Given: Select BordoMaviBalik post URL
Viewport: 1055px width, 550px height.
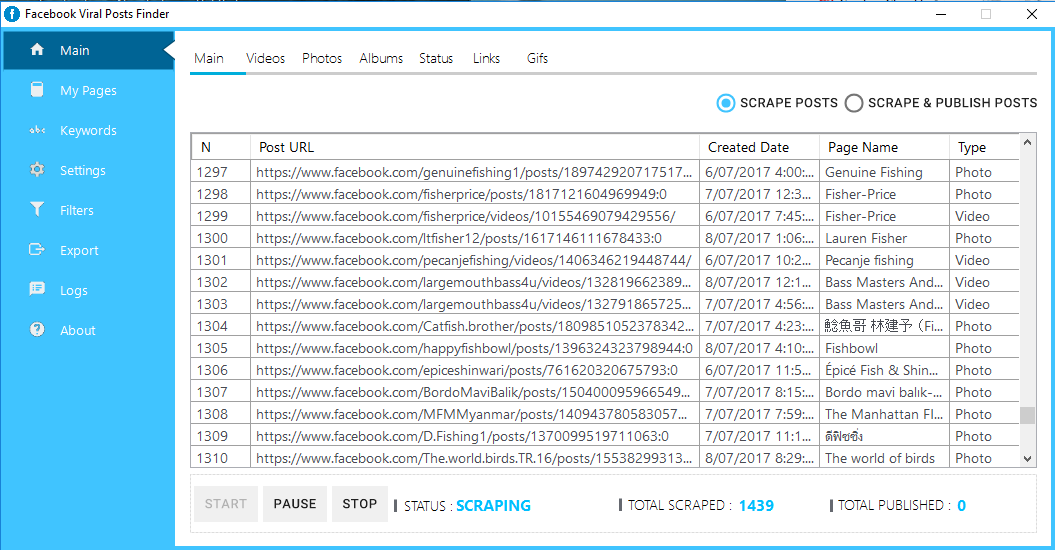Looking at the screenshot, I should point(474,392).
